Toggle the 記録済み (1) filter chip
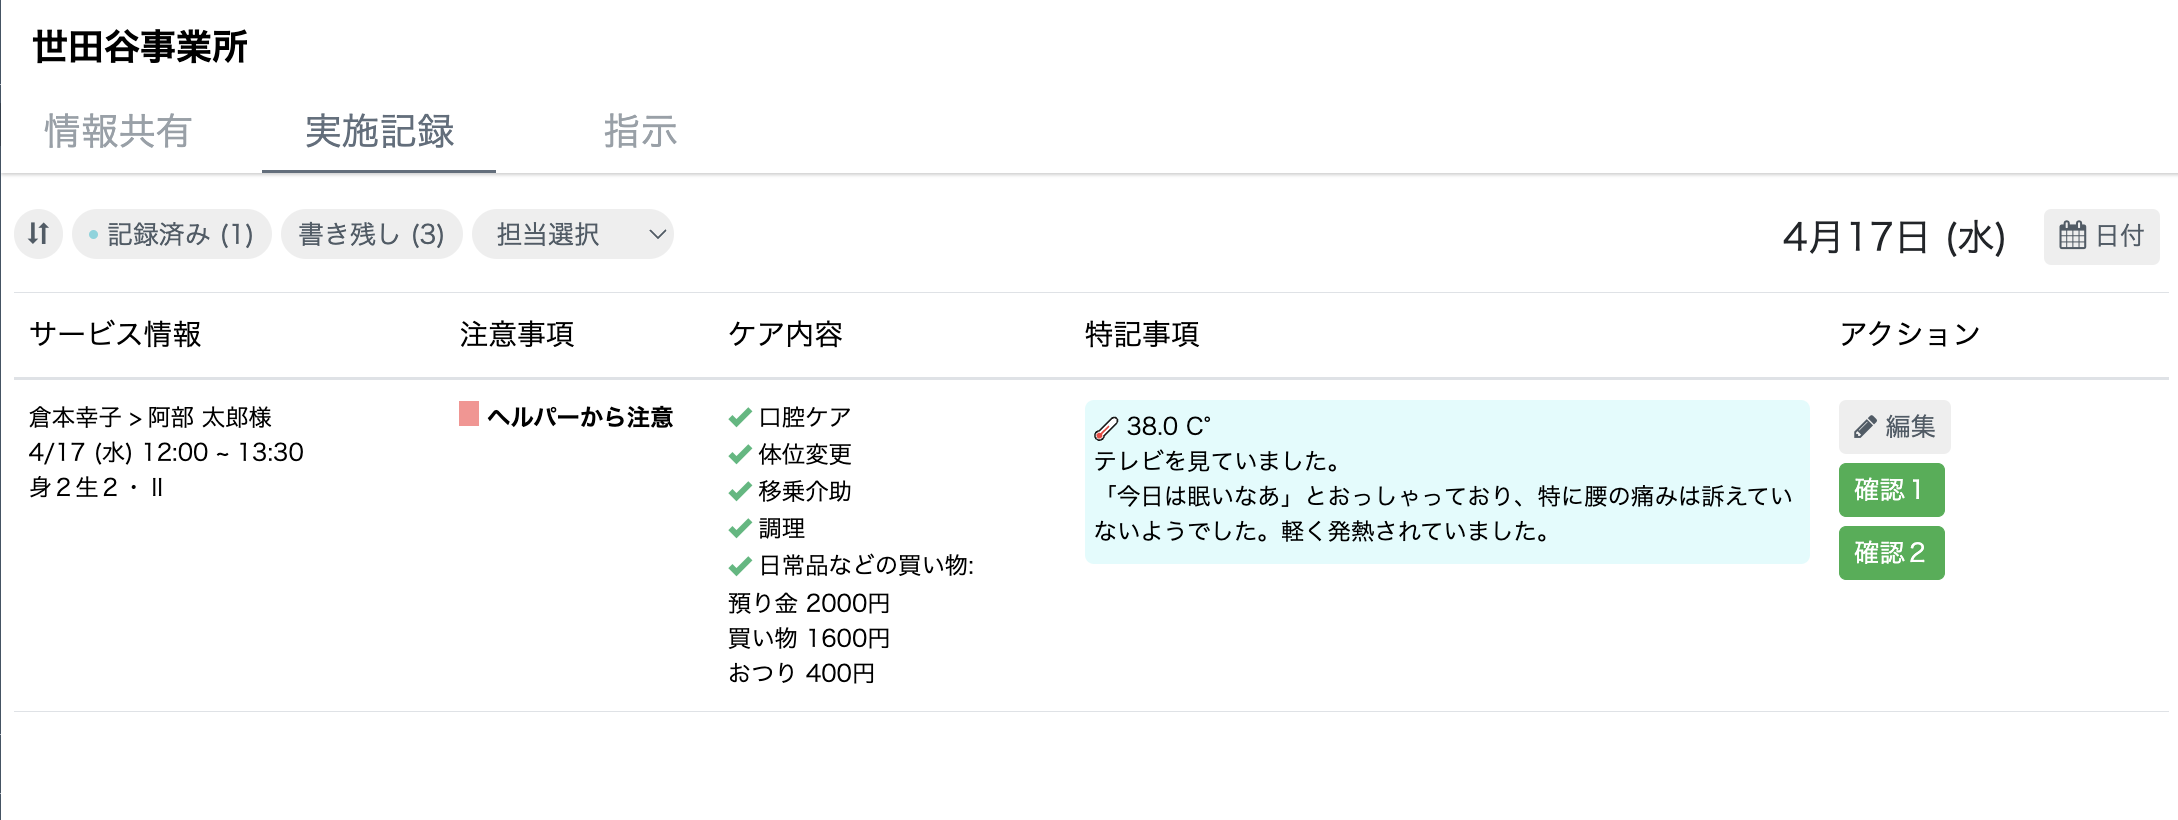The image size is (2178, 820). [170, 233]
